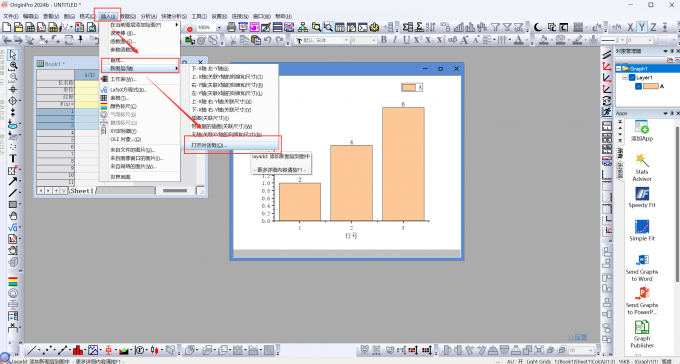Open the default font name dropdown
Viewport: 680px width, 364px height.
(x=346, y=40)
